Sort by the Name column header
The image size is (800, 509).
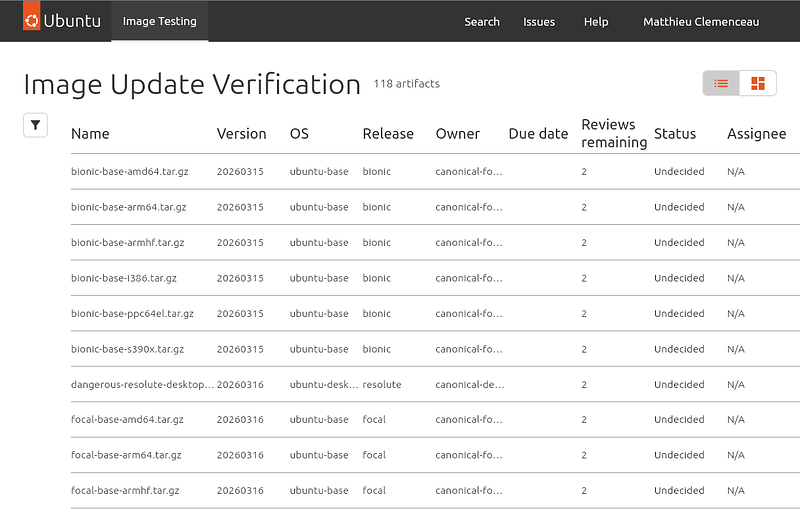[90, 134]
